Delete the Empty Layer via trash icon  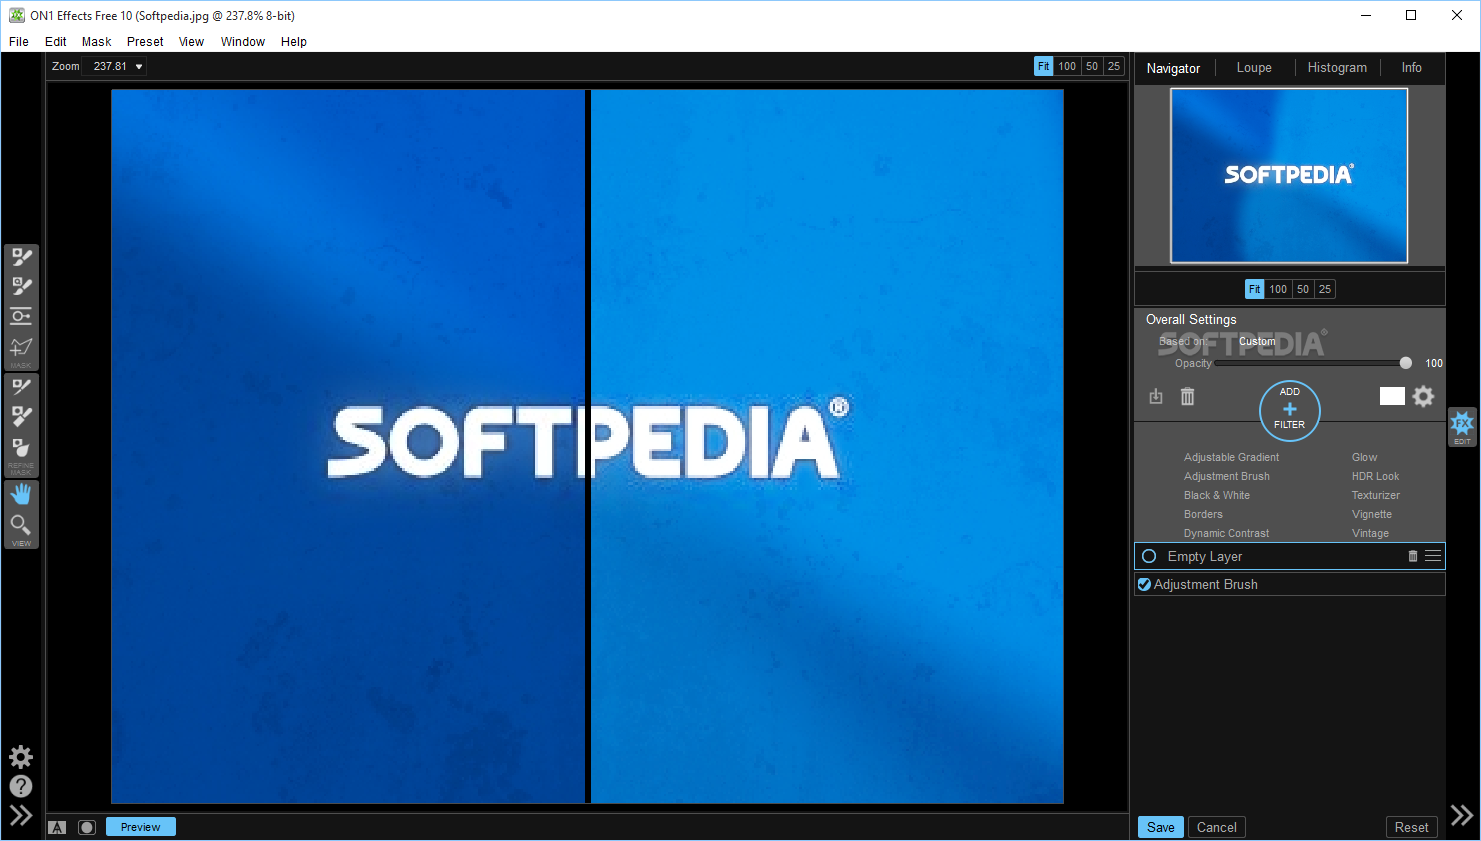click(1413, 556)
